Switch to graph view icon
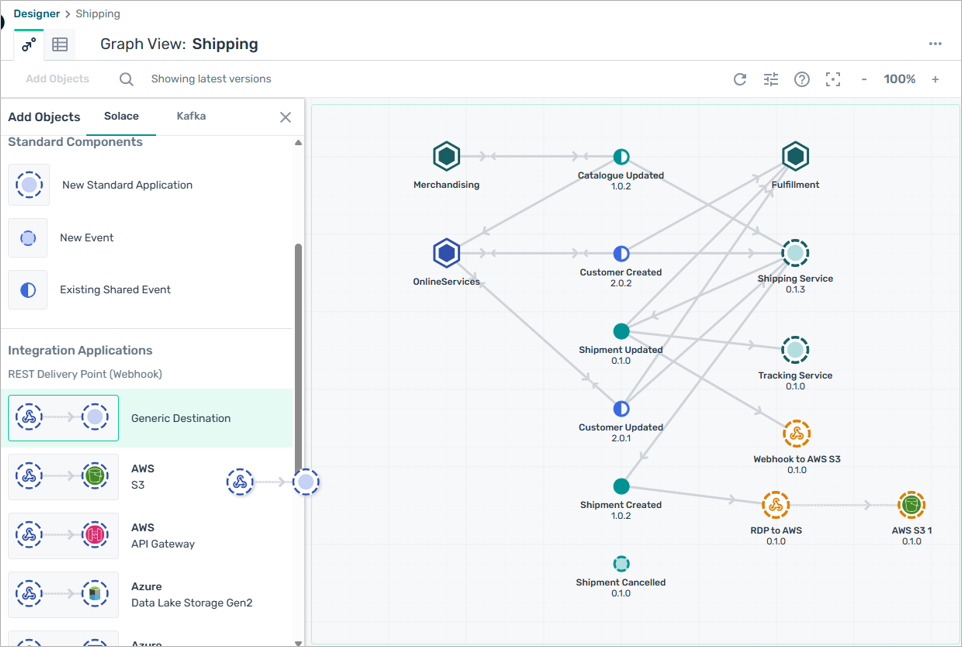 29,44
